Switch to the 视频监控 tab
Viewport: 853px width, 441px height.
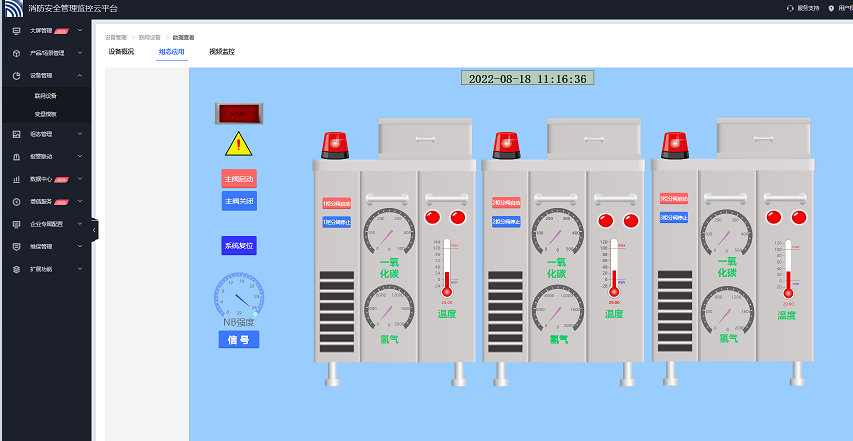pyautogui.click(x=222, y=51)
